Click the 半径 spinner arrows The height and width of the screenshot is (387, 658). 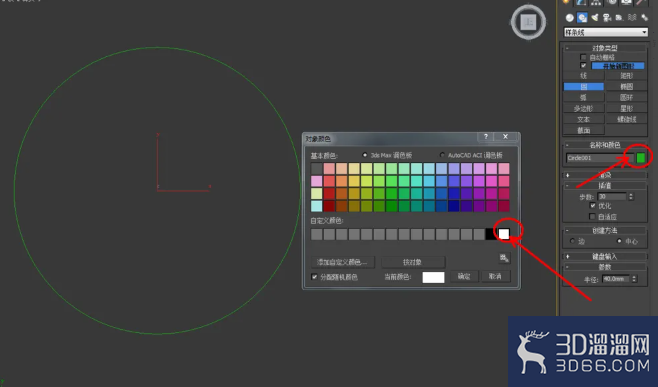634,279
